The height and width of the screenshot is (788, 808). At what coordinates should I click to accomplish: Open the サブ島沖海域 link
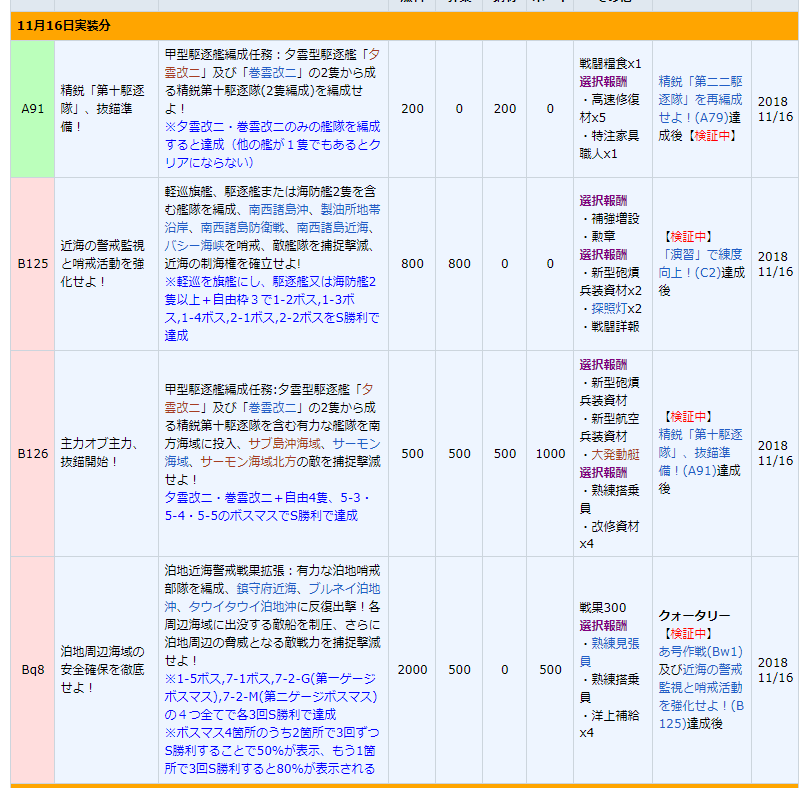[284, 444]
